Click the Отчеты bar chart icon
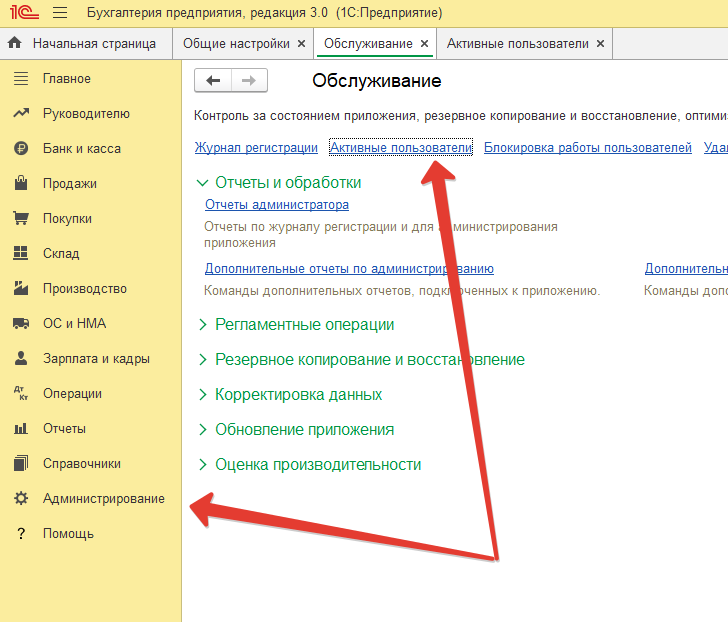This screenshot has width=728, height=622. (x=21, y=428)
